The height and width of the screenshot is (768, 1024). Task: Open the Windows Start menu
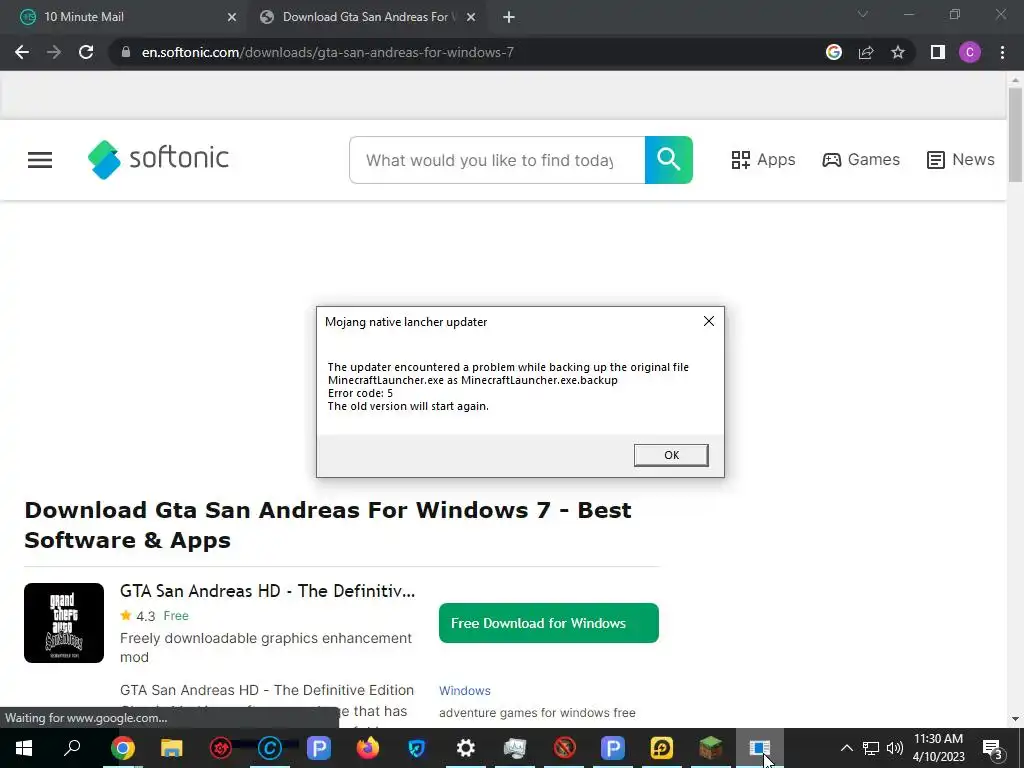click(x=24, y=748)
